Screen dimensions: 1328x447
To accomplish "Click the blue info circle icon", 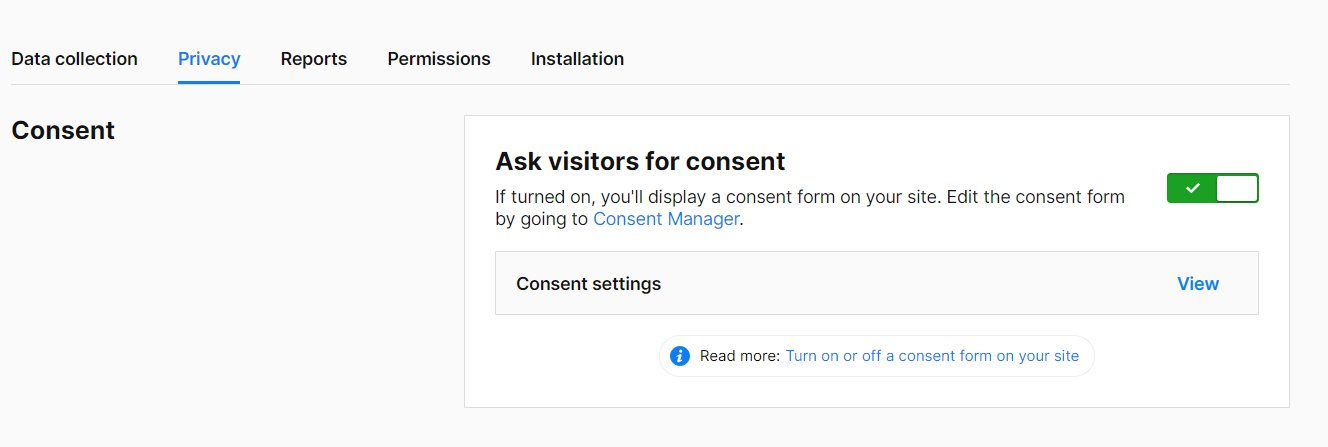I will pyautogui.click(x=680, y=356).
